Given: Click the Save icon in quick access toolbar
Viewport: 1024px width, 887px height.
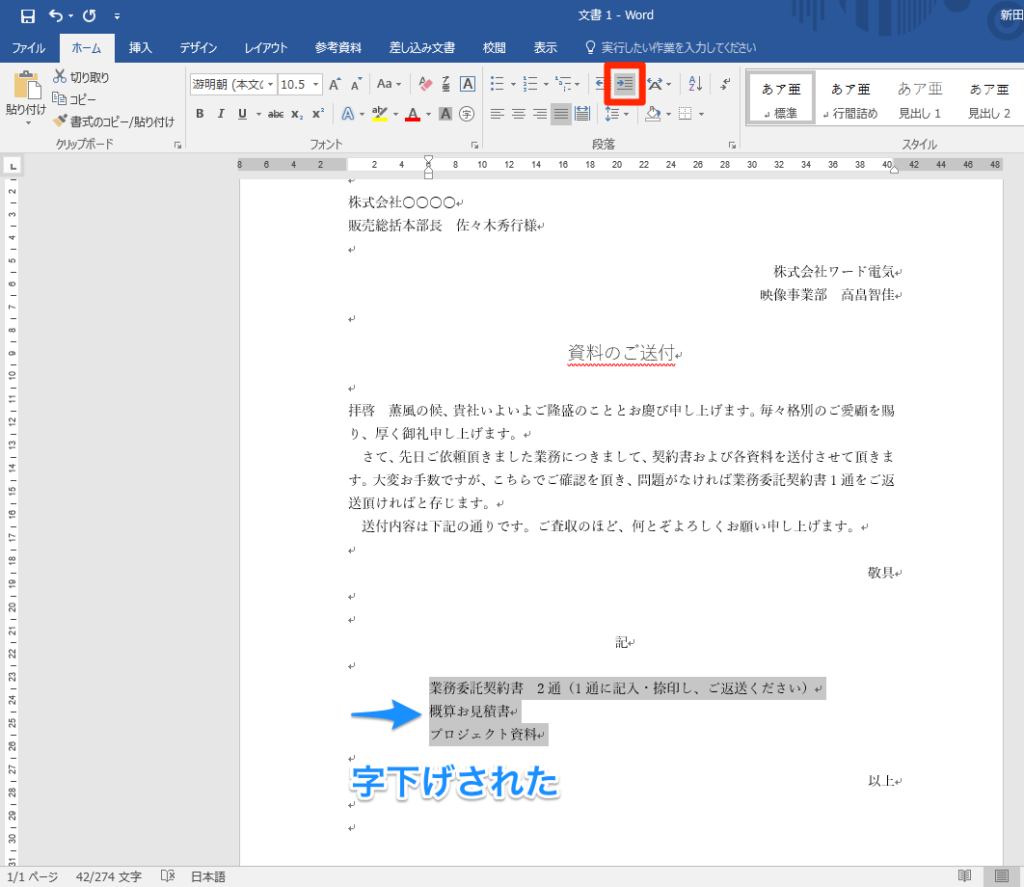Looking at the screenshot, I should 27,16.
